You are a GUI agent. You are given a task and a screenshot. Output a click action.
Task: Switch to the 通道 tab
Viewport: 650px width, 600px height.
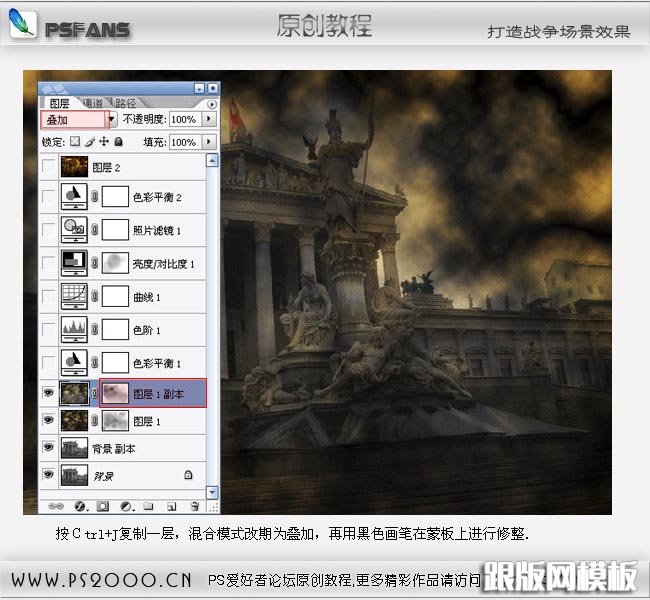92,102
